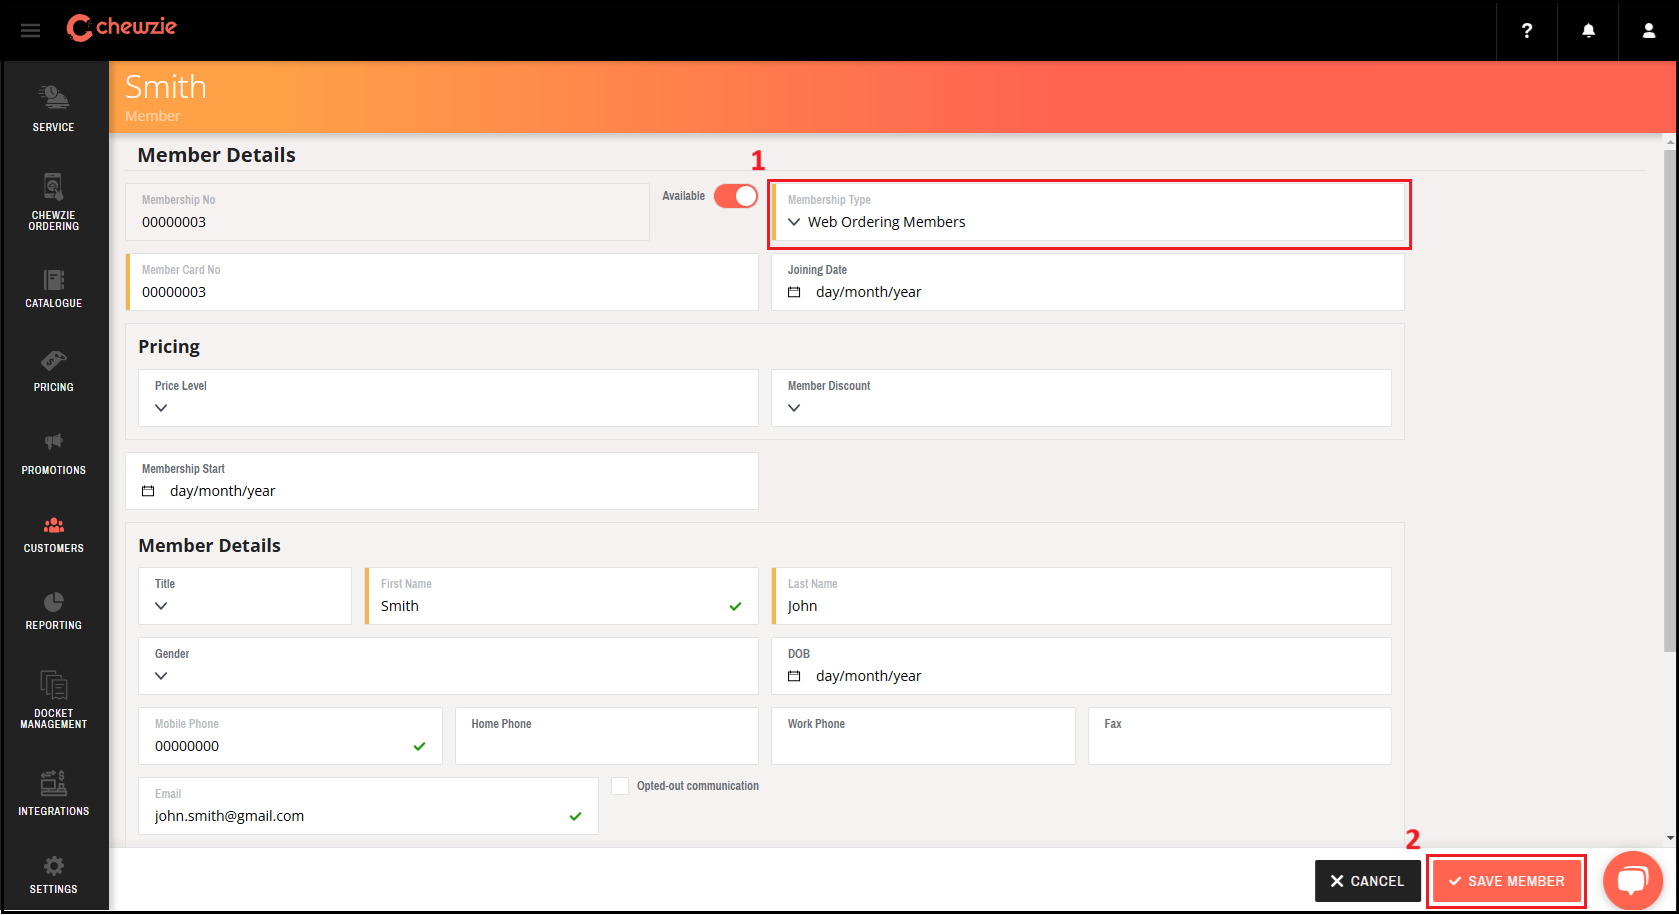Open the Title dropdown

coord(245,596)
